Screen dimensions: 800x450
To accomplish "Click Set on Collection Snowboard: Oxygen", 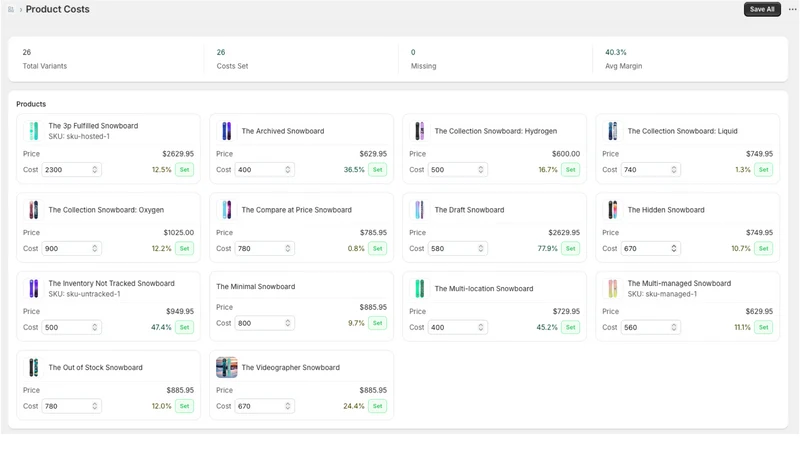I will [x=184, y=248].
